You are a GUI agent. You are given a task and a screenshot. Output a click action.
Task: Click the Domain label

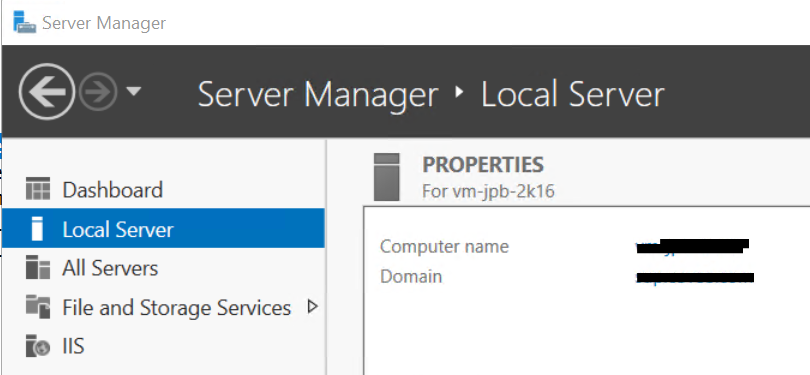(x=411, y=276)
